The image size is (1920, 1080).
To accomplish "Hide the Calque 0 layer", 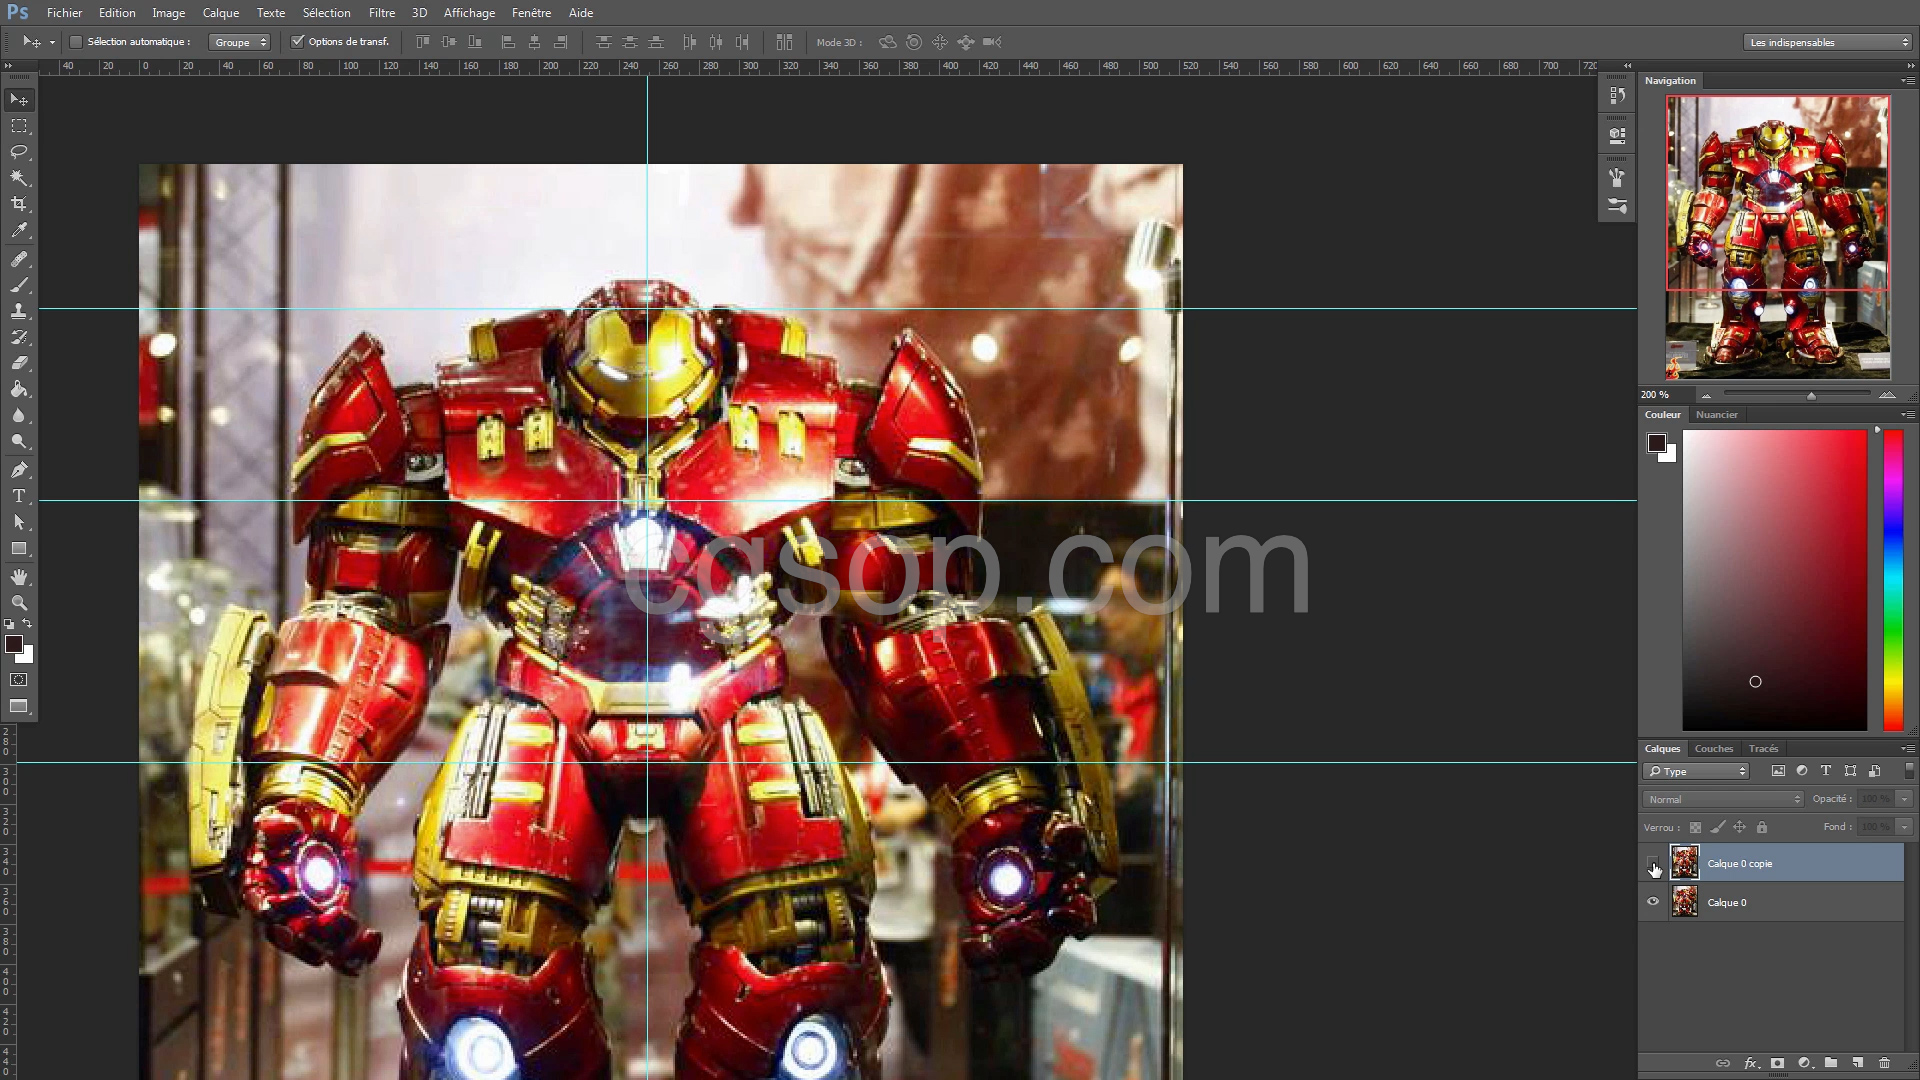I will pyautogui.click(x=1653, y=902).
